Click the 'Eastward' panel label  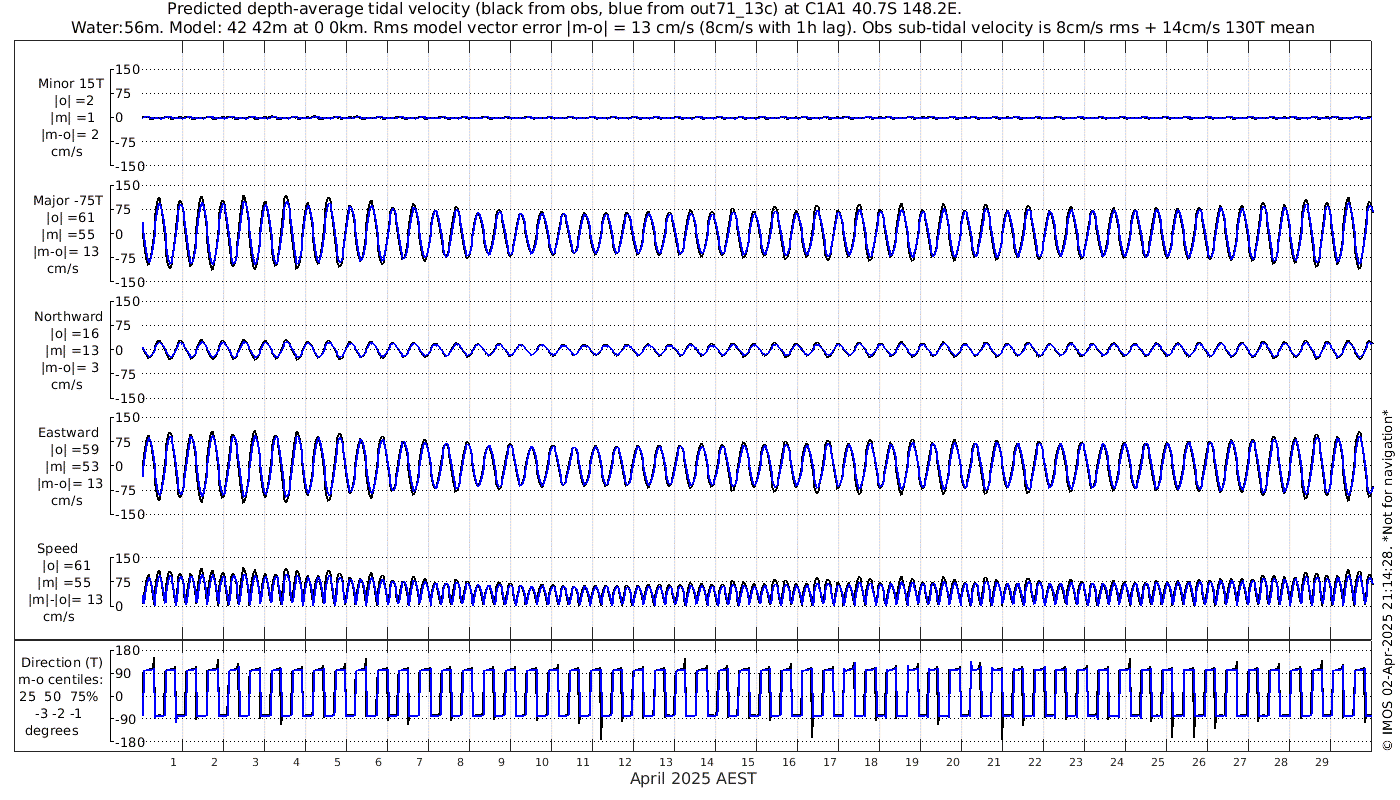pyautogui.click(x=69, y=433)
